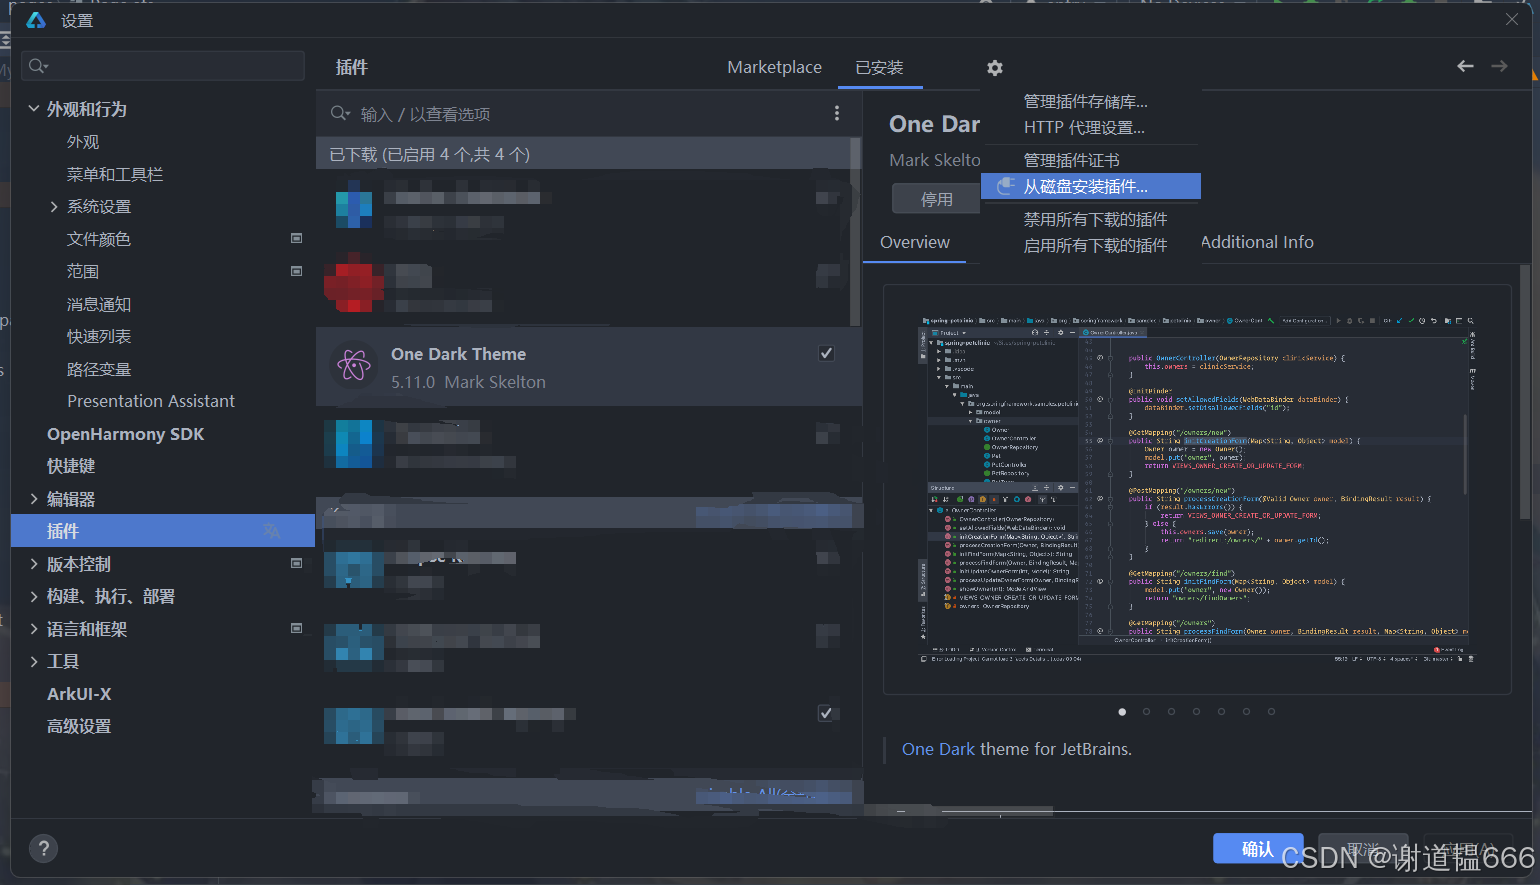Switch to the Marketplace tab

(774, 67)
